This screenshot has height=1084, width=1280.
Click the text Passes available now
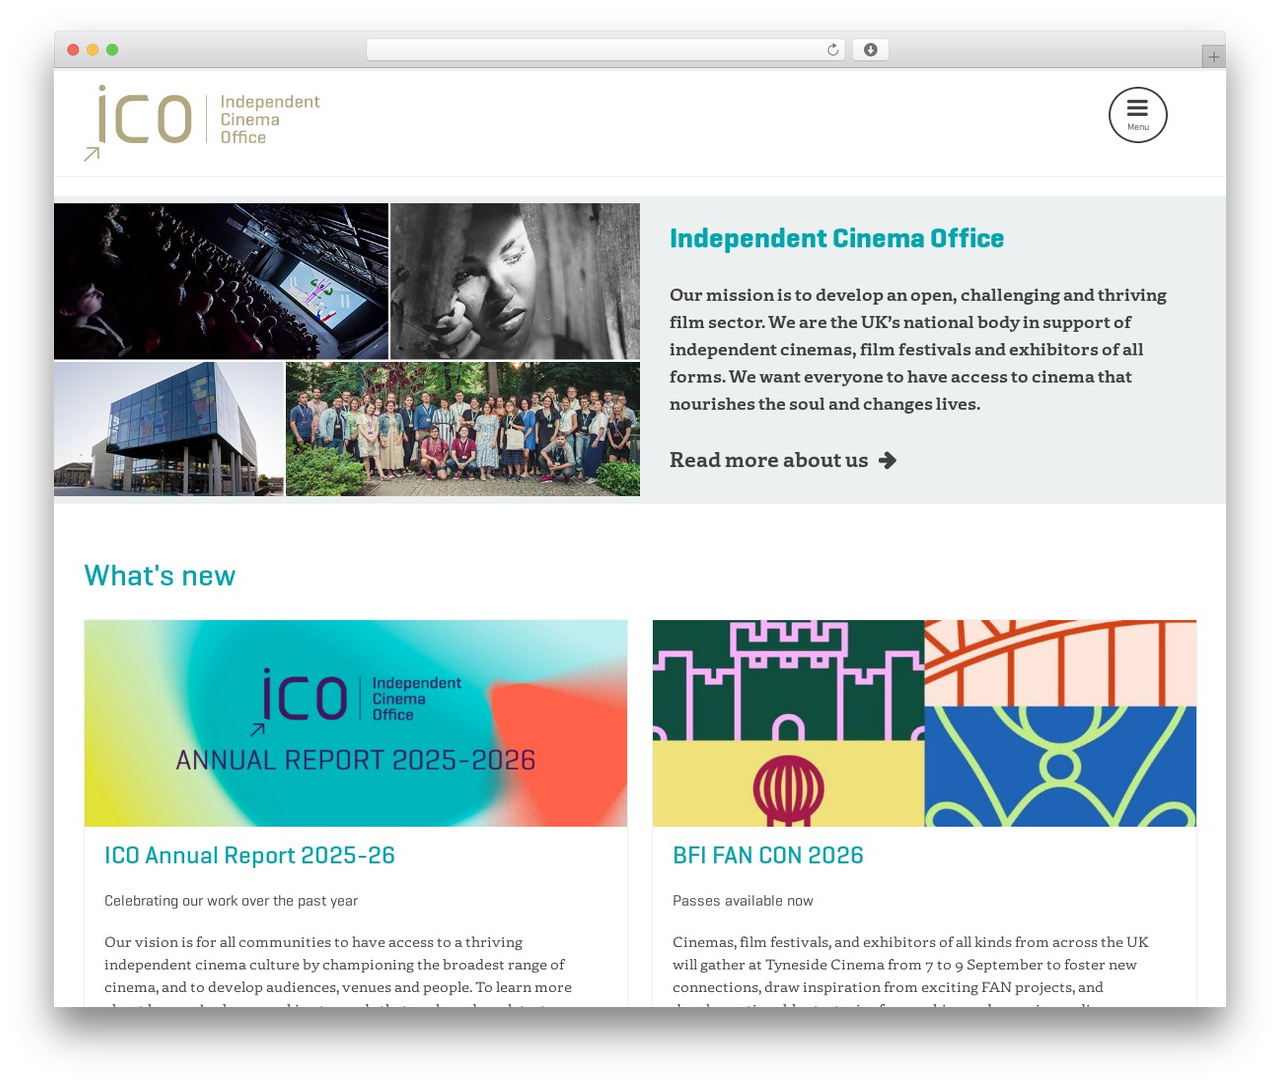click(743, 901)
